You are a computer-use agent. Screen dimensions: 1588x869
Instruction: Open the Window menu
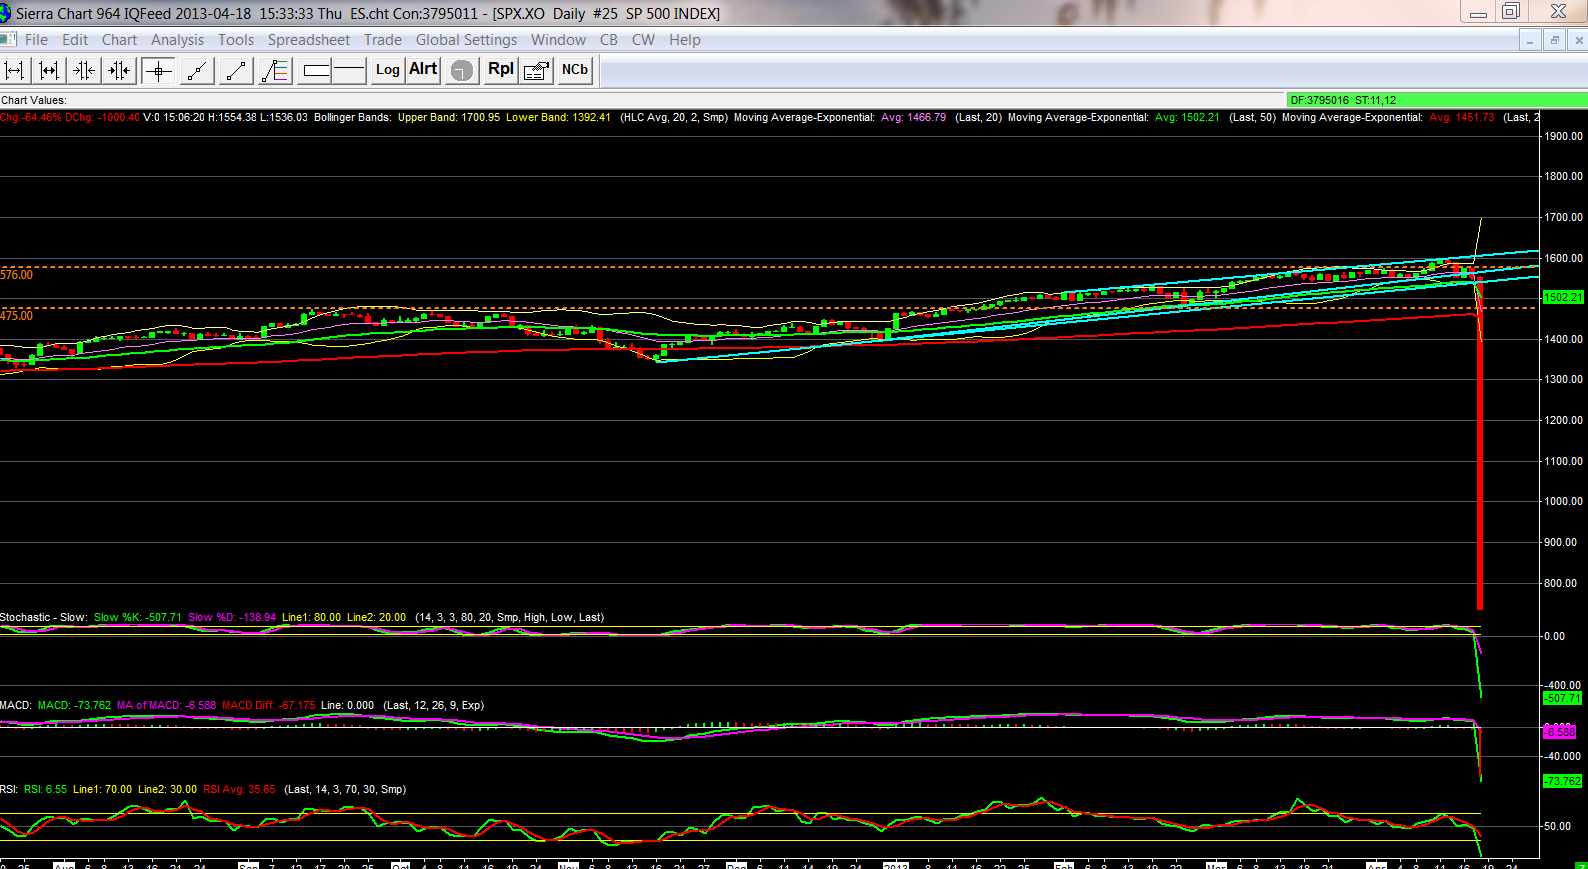pyautogui.click(x=559, y=40)
